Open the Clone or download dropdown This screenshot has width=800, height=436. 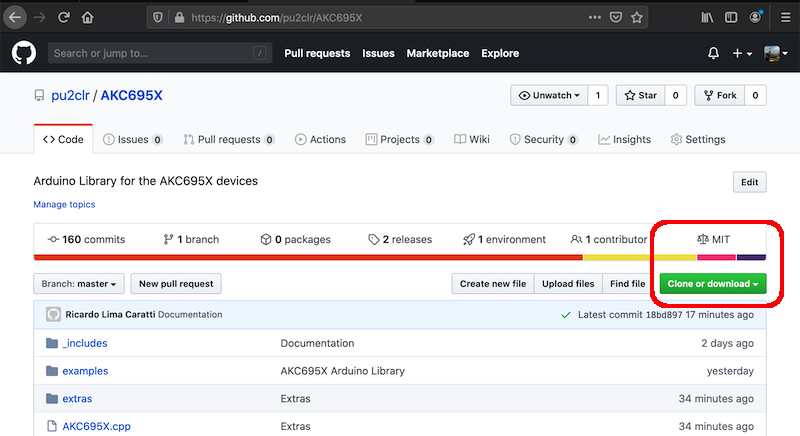coord(713,284)
